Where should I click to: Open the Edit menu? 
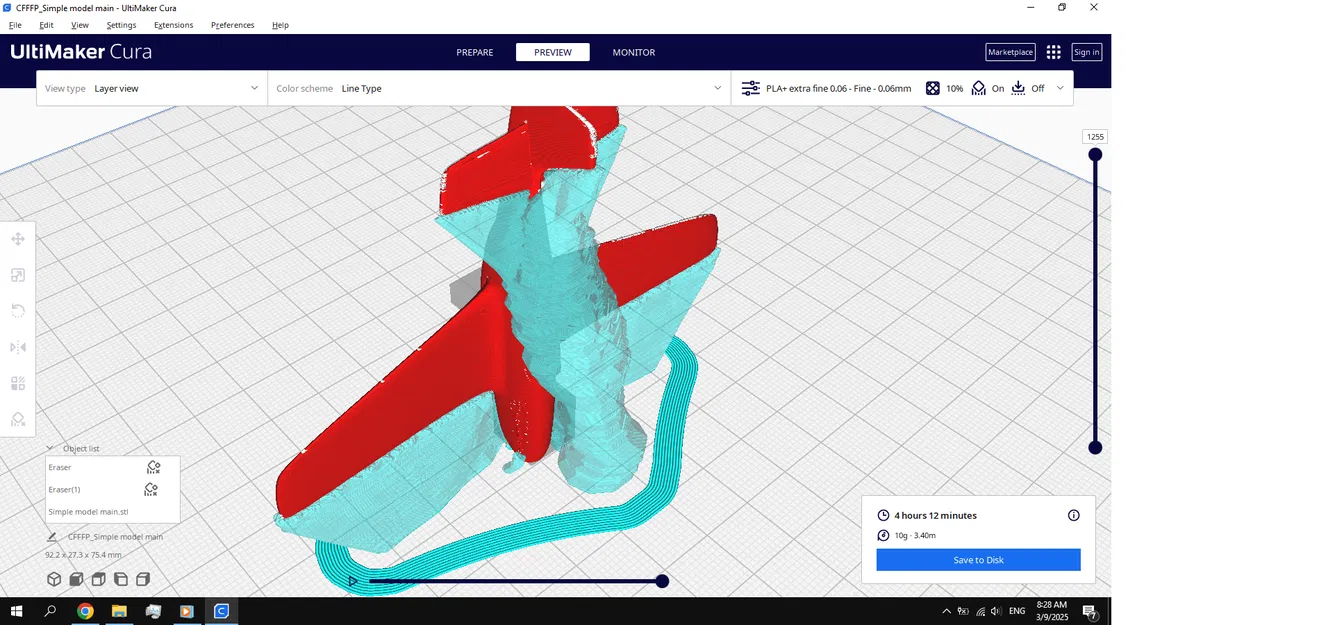click(x=46, y=25)
